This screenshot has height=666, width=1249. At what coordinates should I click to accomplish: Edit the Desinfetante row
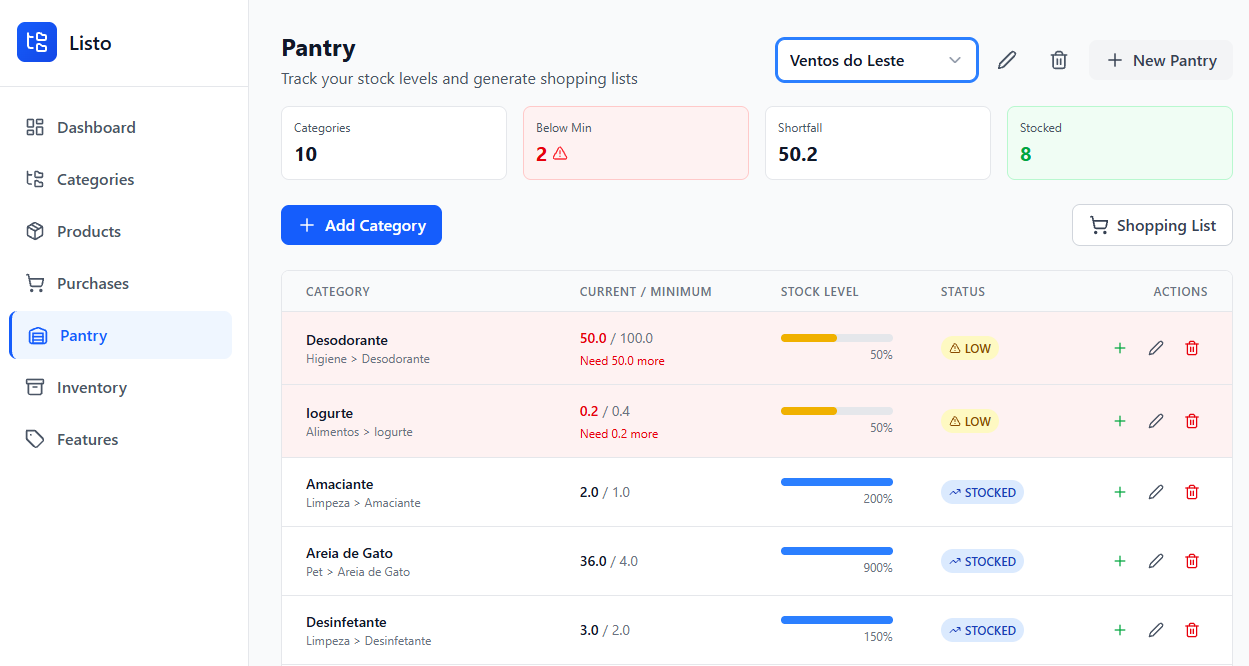[x=1156, y=630]
